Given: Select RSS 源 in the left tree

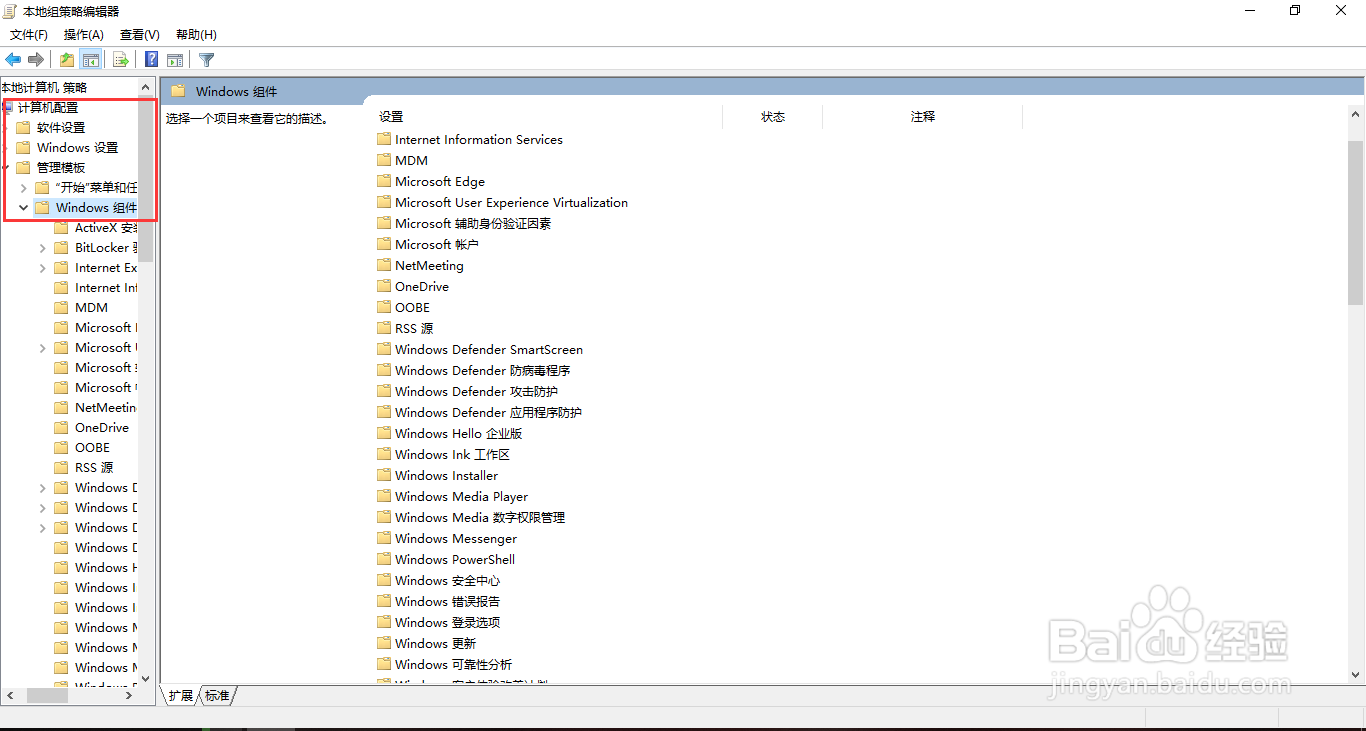Looking at the screenshot, I should 94,468.
